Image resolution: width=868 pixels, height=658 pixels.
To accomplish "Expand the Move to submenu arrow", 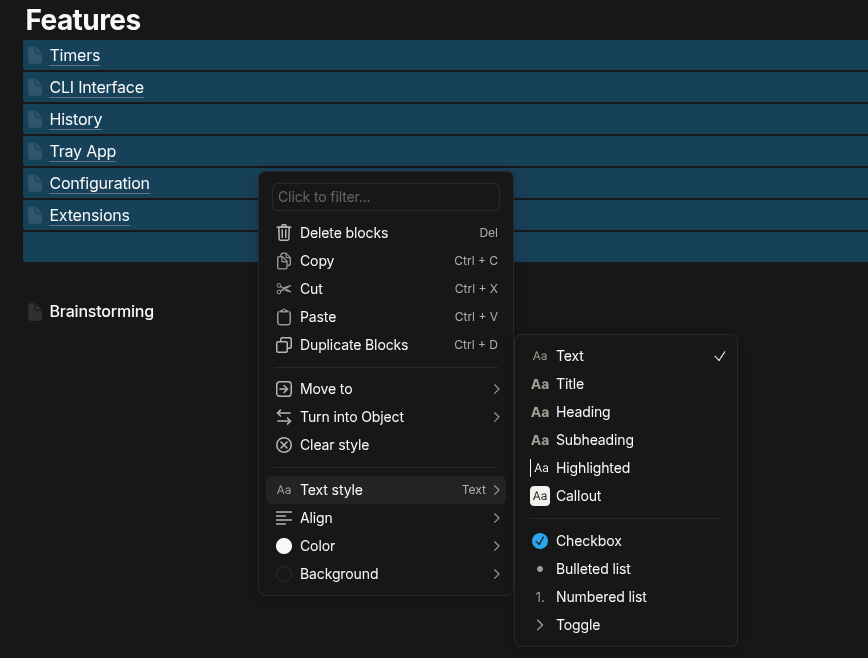I will 497,389.
